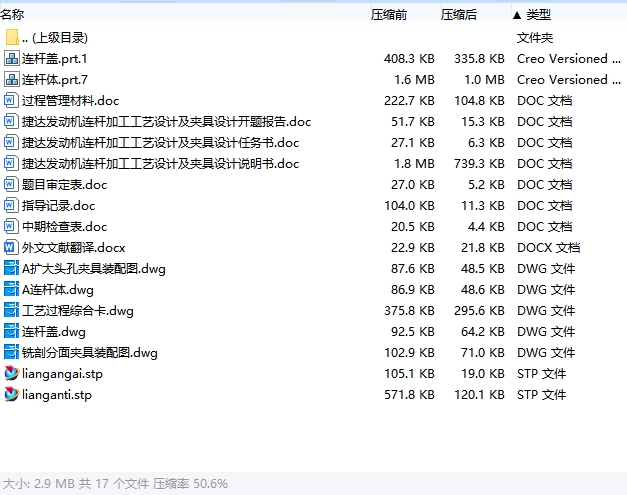
Task: Select file name 指导记录.doc
Action: pos(58,206)
